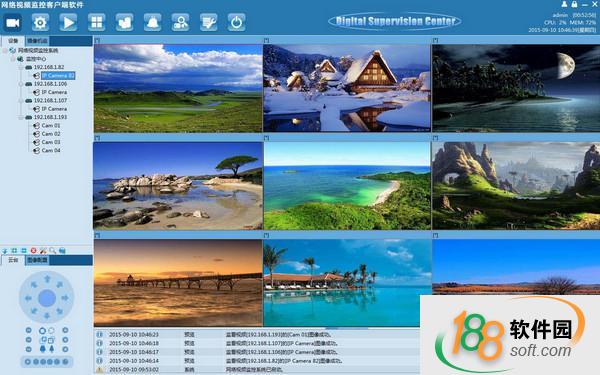Click the PTZ up arrow on the dial

click(x=47, y=279)
